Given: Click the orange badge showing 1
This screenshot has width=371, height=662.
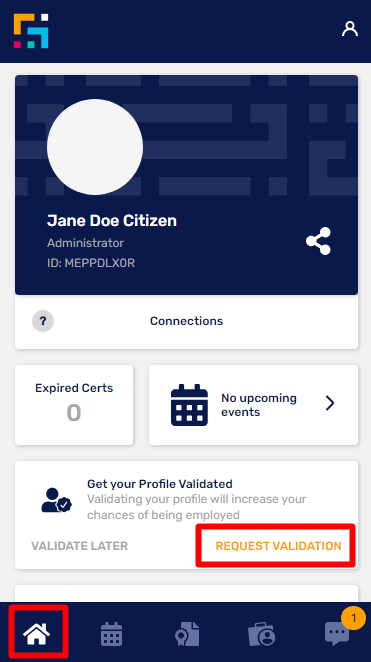Looking at the screenshot, I should coord(353,618).
